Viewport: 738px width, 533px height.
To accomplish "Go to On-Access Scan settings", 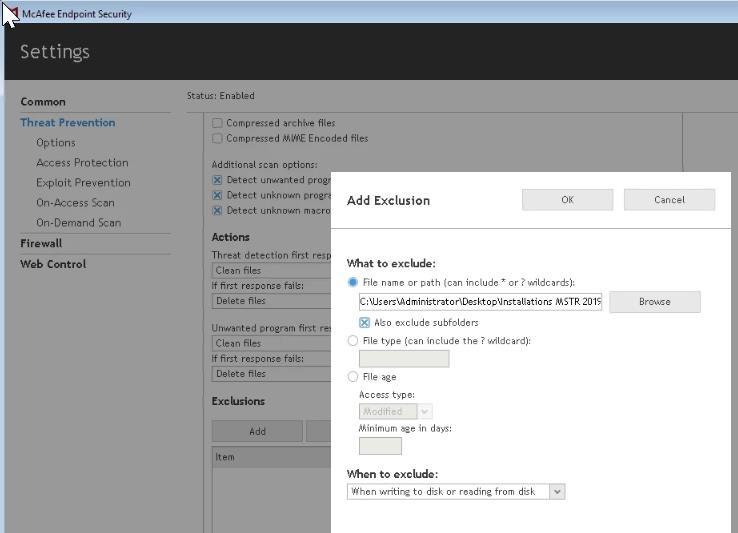I will tap(75, 202).
